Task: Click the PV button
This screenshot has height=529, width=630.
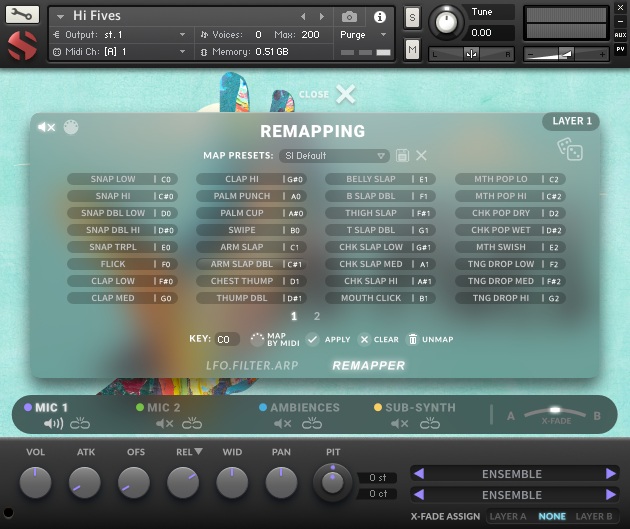Action: click(620, 49)
